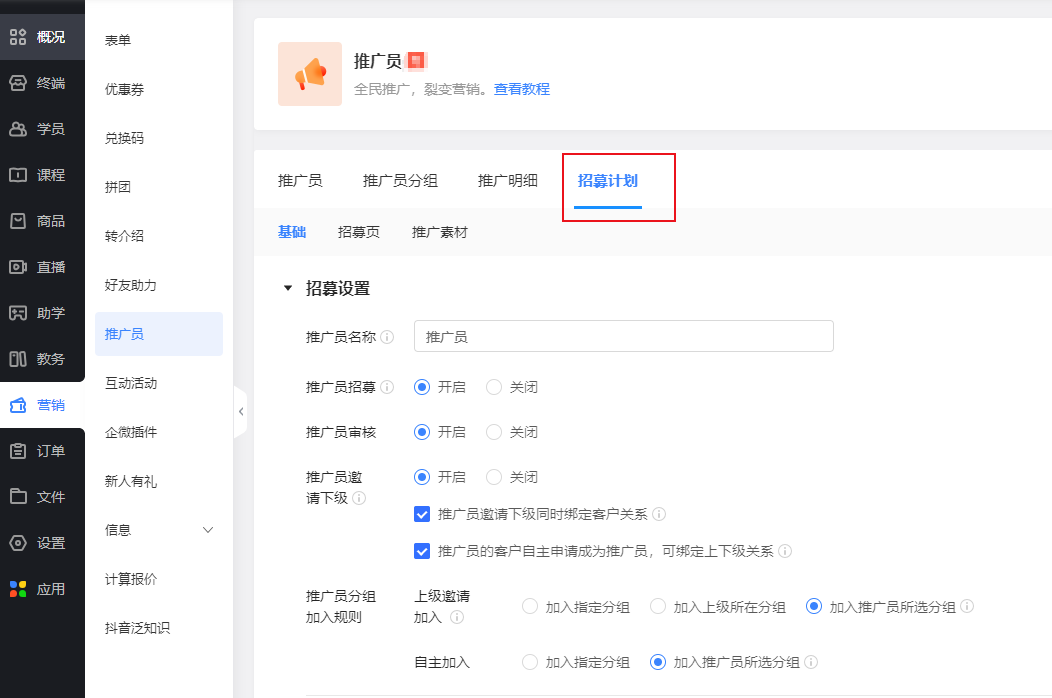Click the 推广员名称 text input field
The width and height of the screenshot is (1052, 698).
[x=623, y=337]
